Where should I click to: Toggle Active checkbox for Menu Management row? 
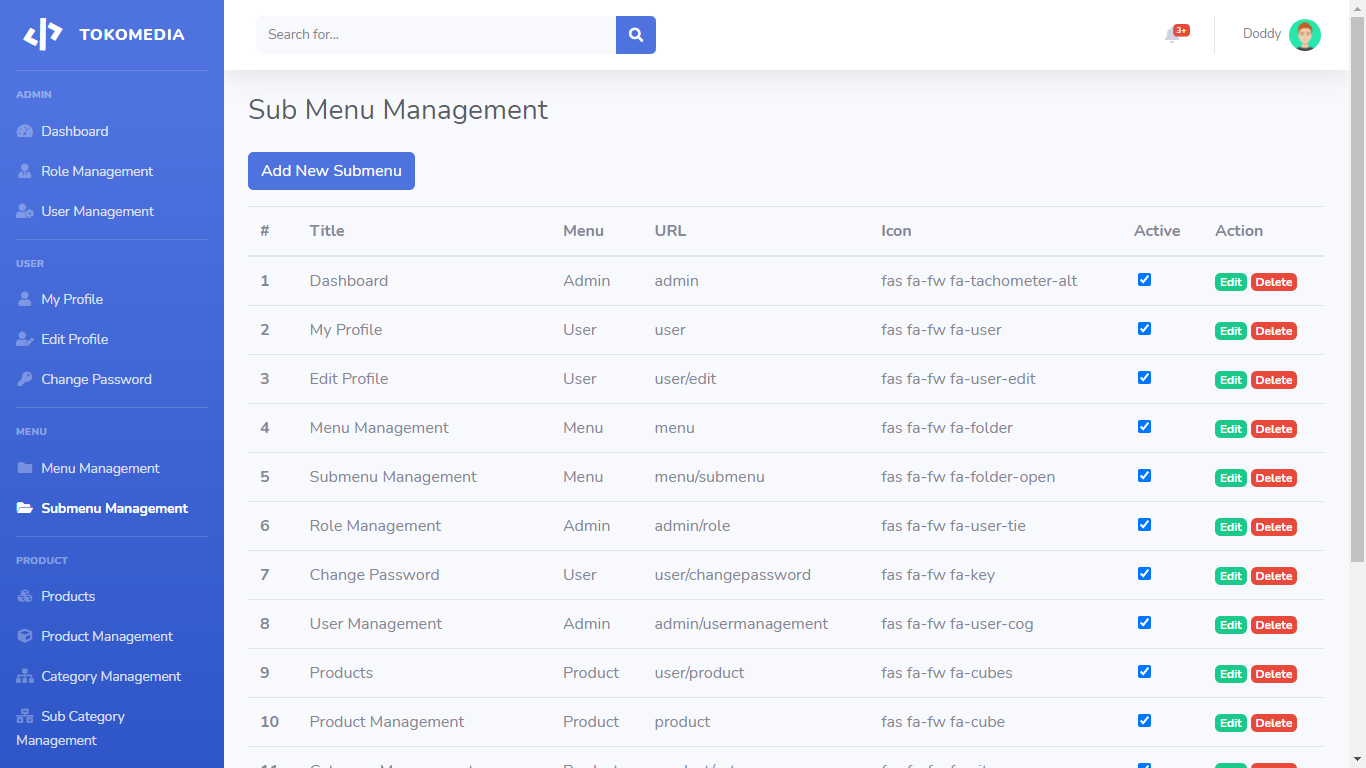tap(1144, 427)
